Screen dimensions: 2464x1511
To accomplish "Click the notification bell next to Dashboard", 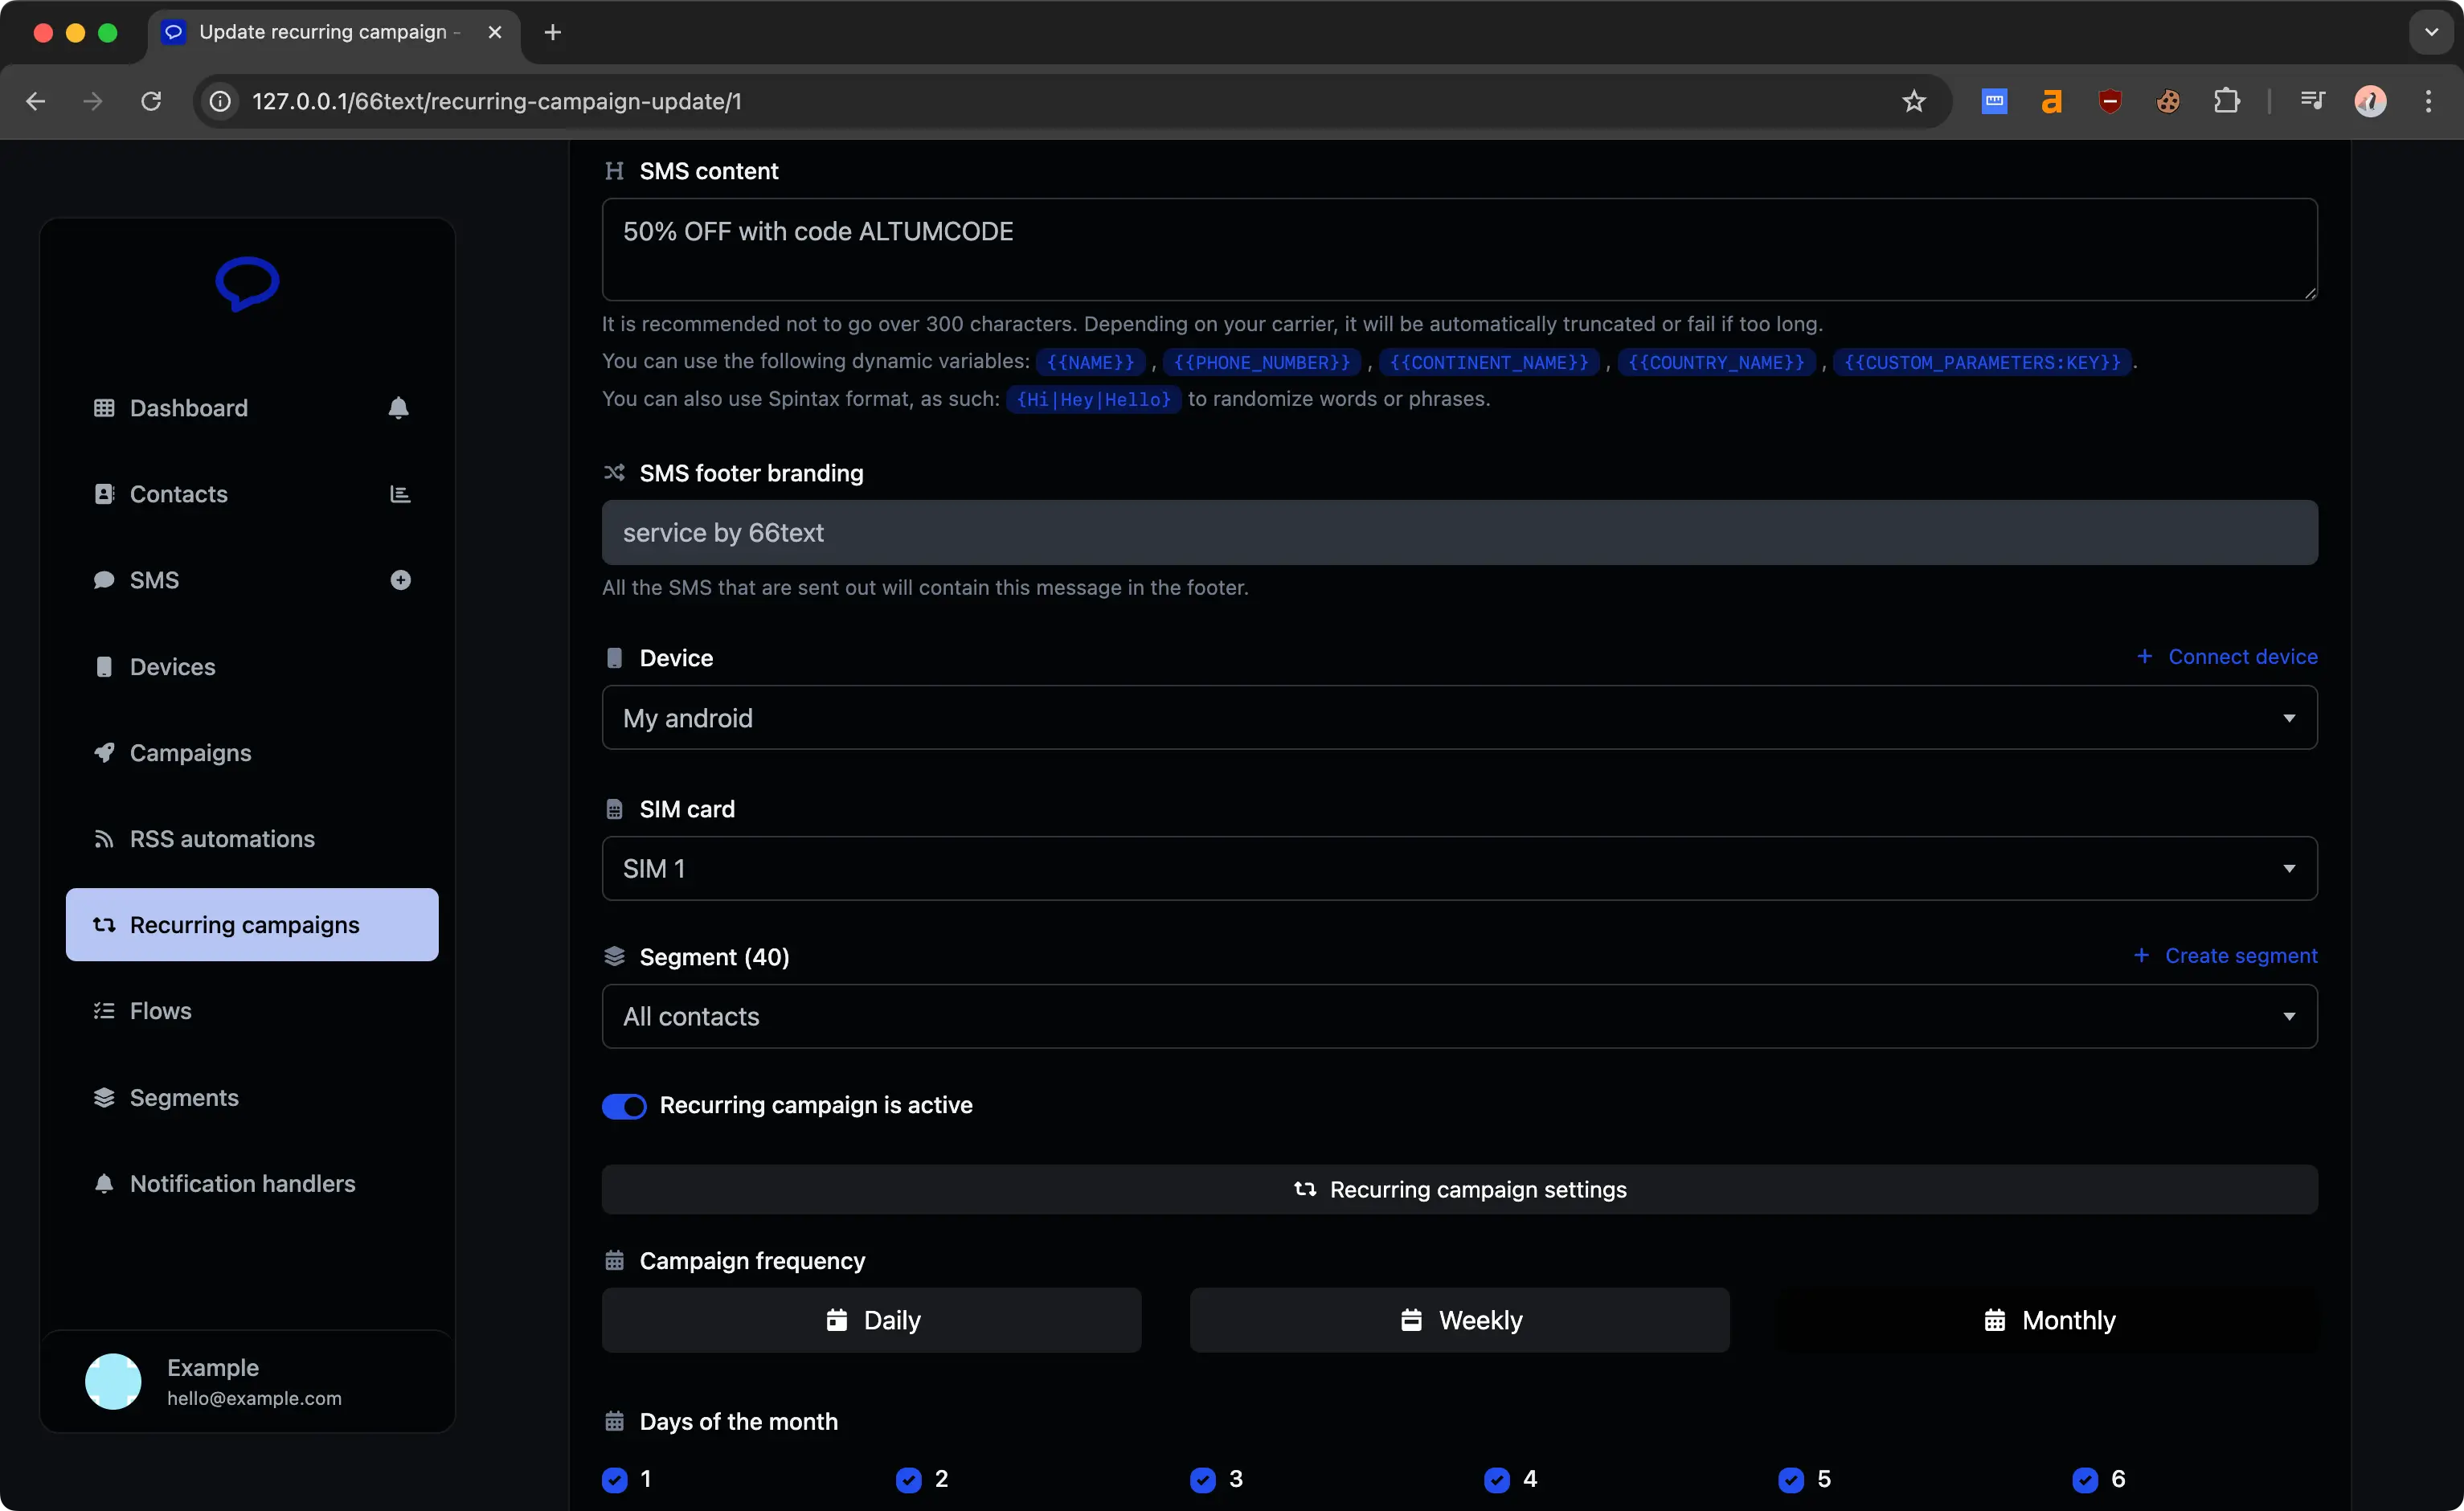I will coord(399,407).
